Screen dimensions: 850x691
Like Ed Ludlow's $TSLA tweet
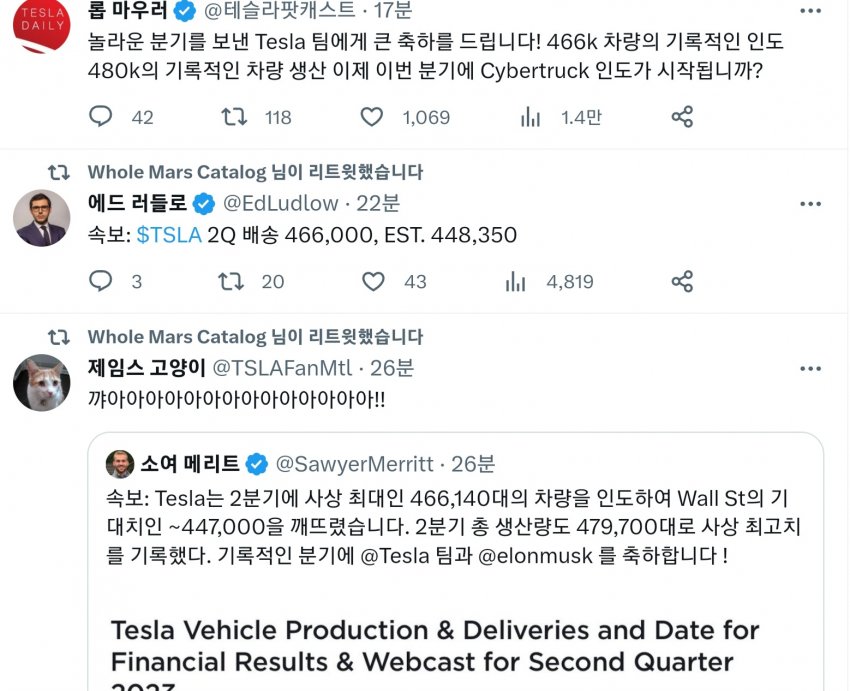click(x=372, y=281)
